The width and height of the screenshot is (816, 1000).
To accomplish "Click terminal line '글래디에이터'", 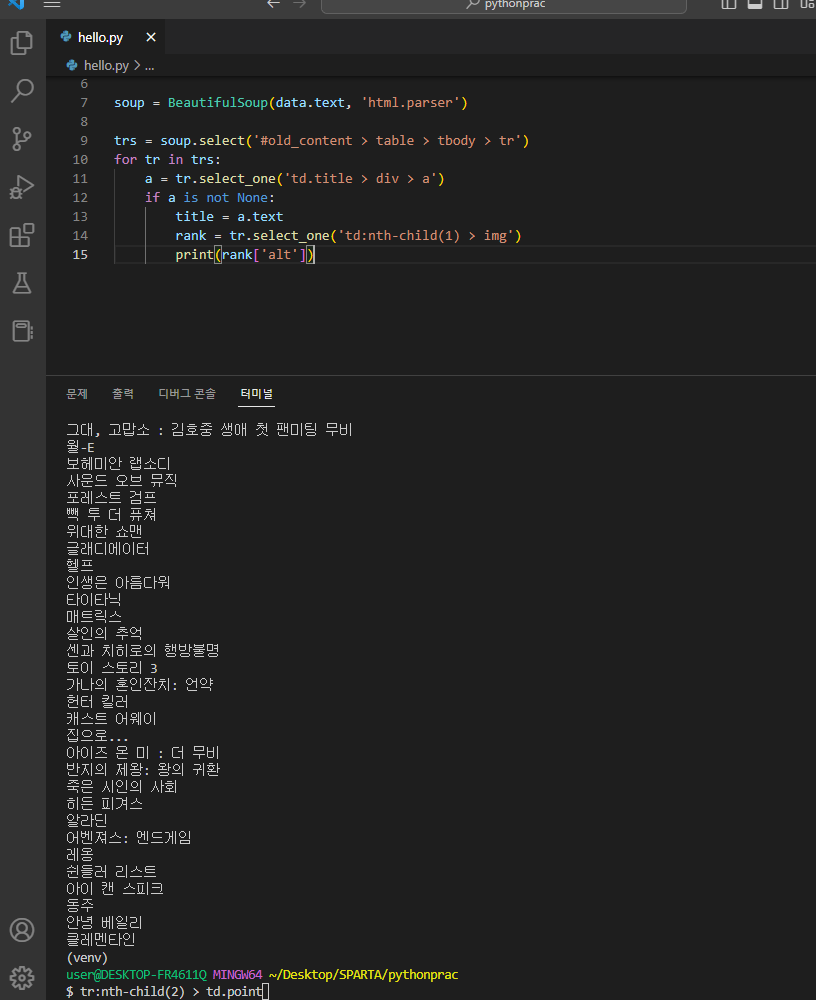I will pos(108,548).
